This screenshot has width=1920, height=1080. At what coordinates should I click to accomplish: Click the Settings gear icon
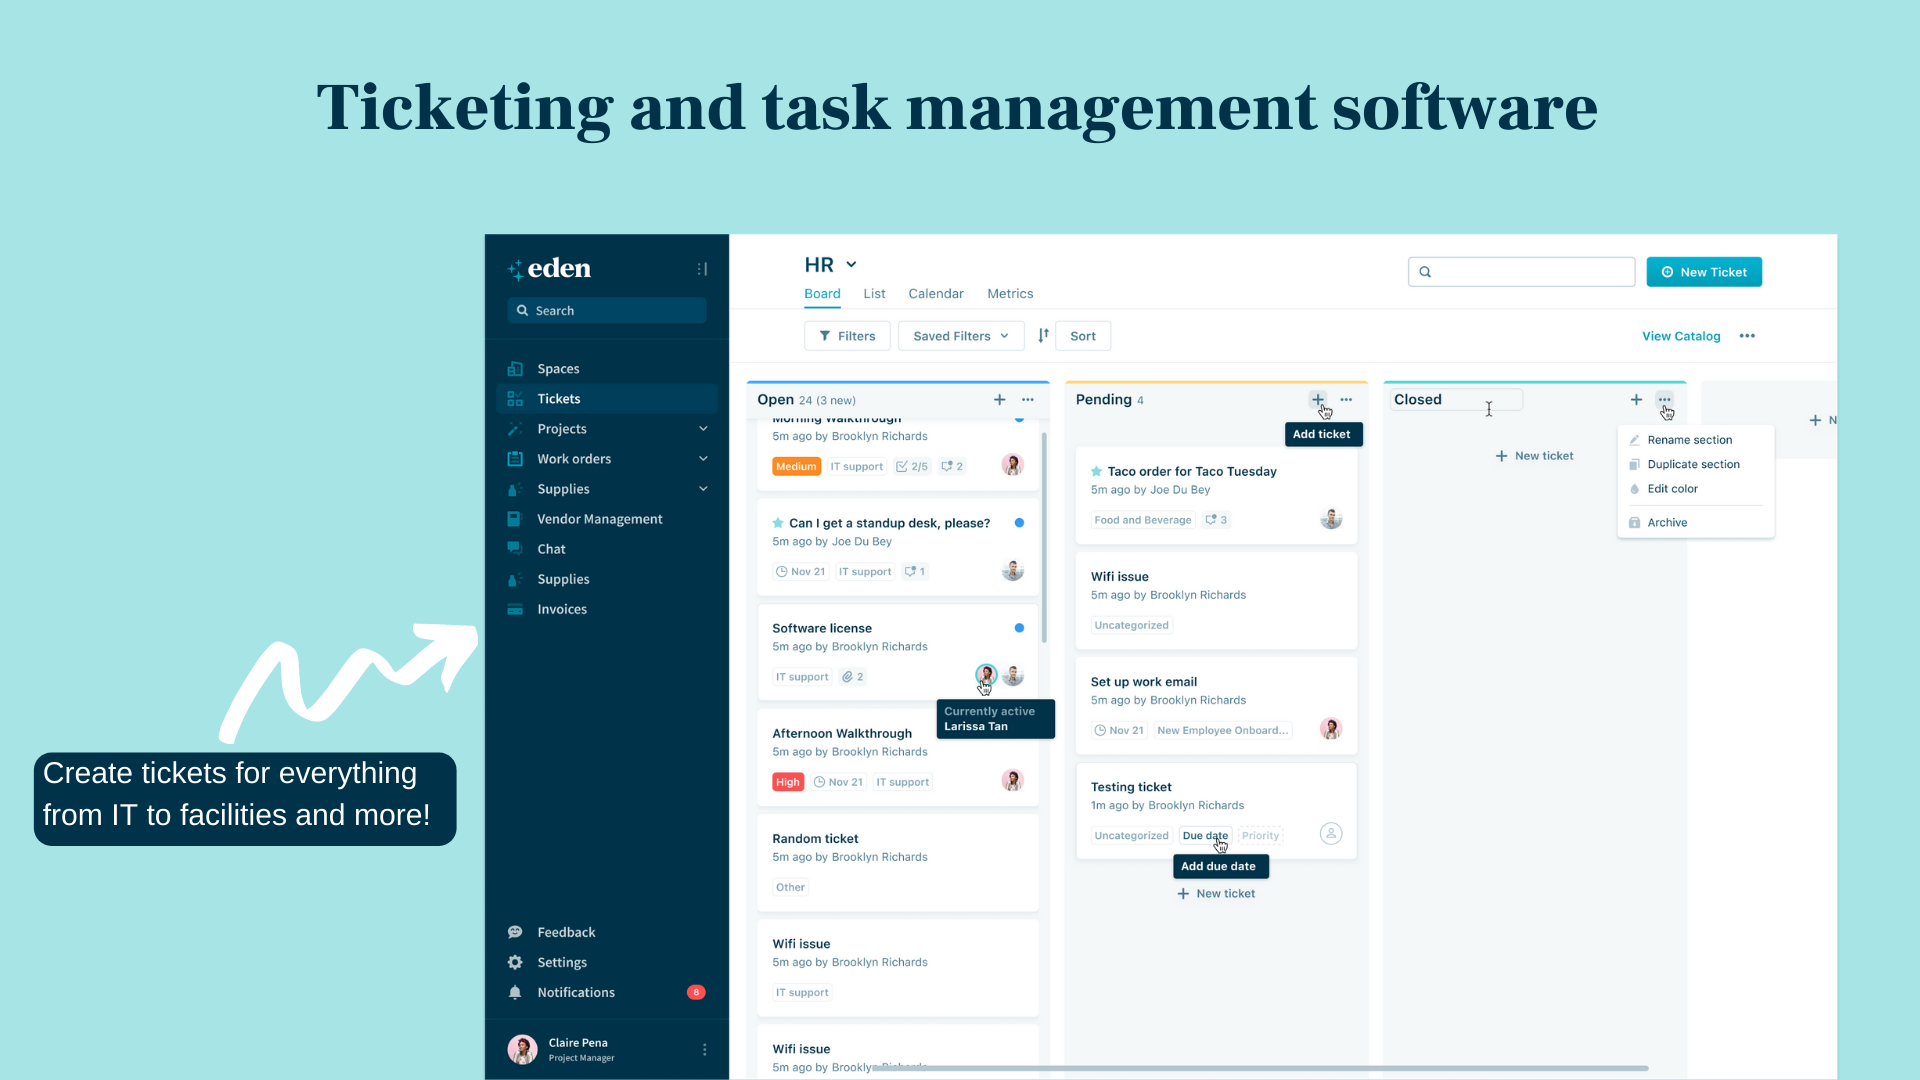point(515,962)
